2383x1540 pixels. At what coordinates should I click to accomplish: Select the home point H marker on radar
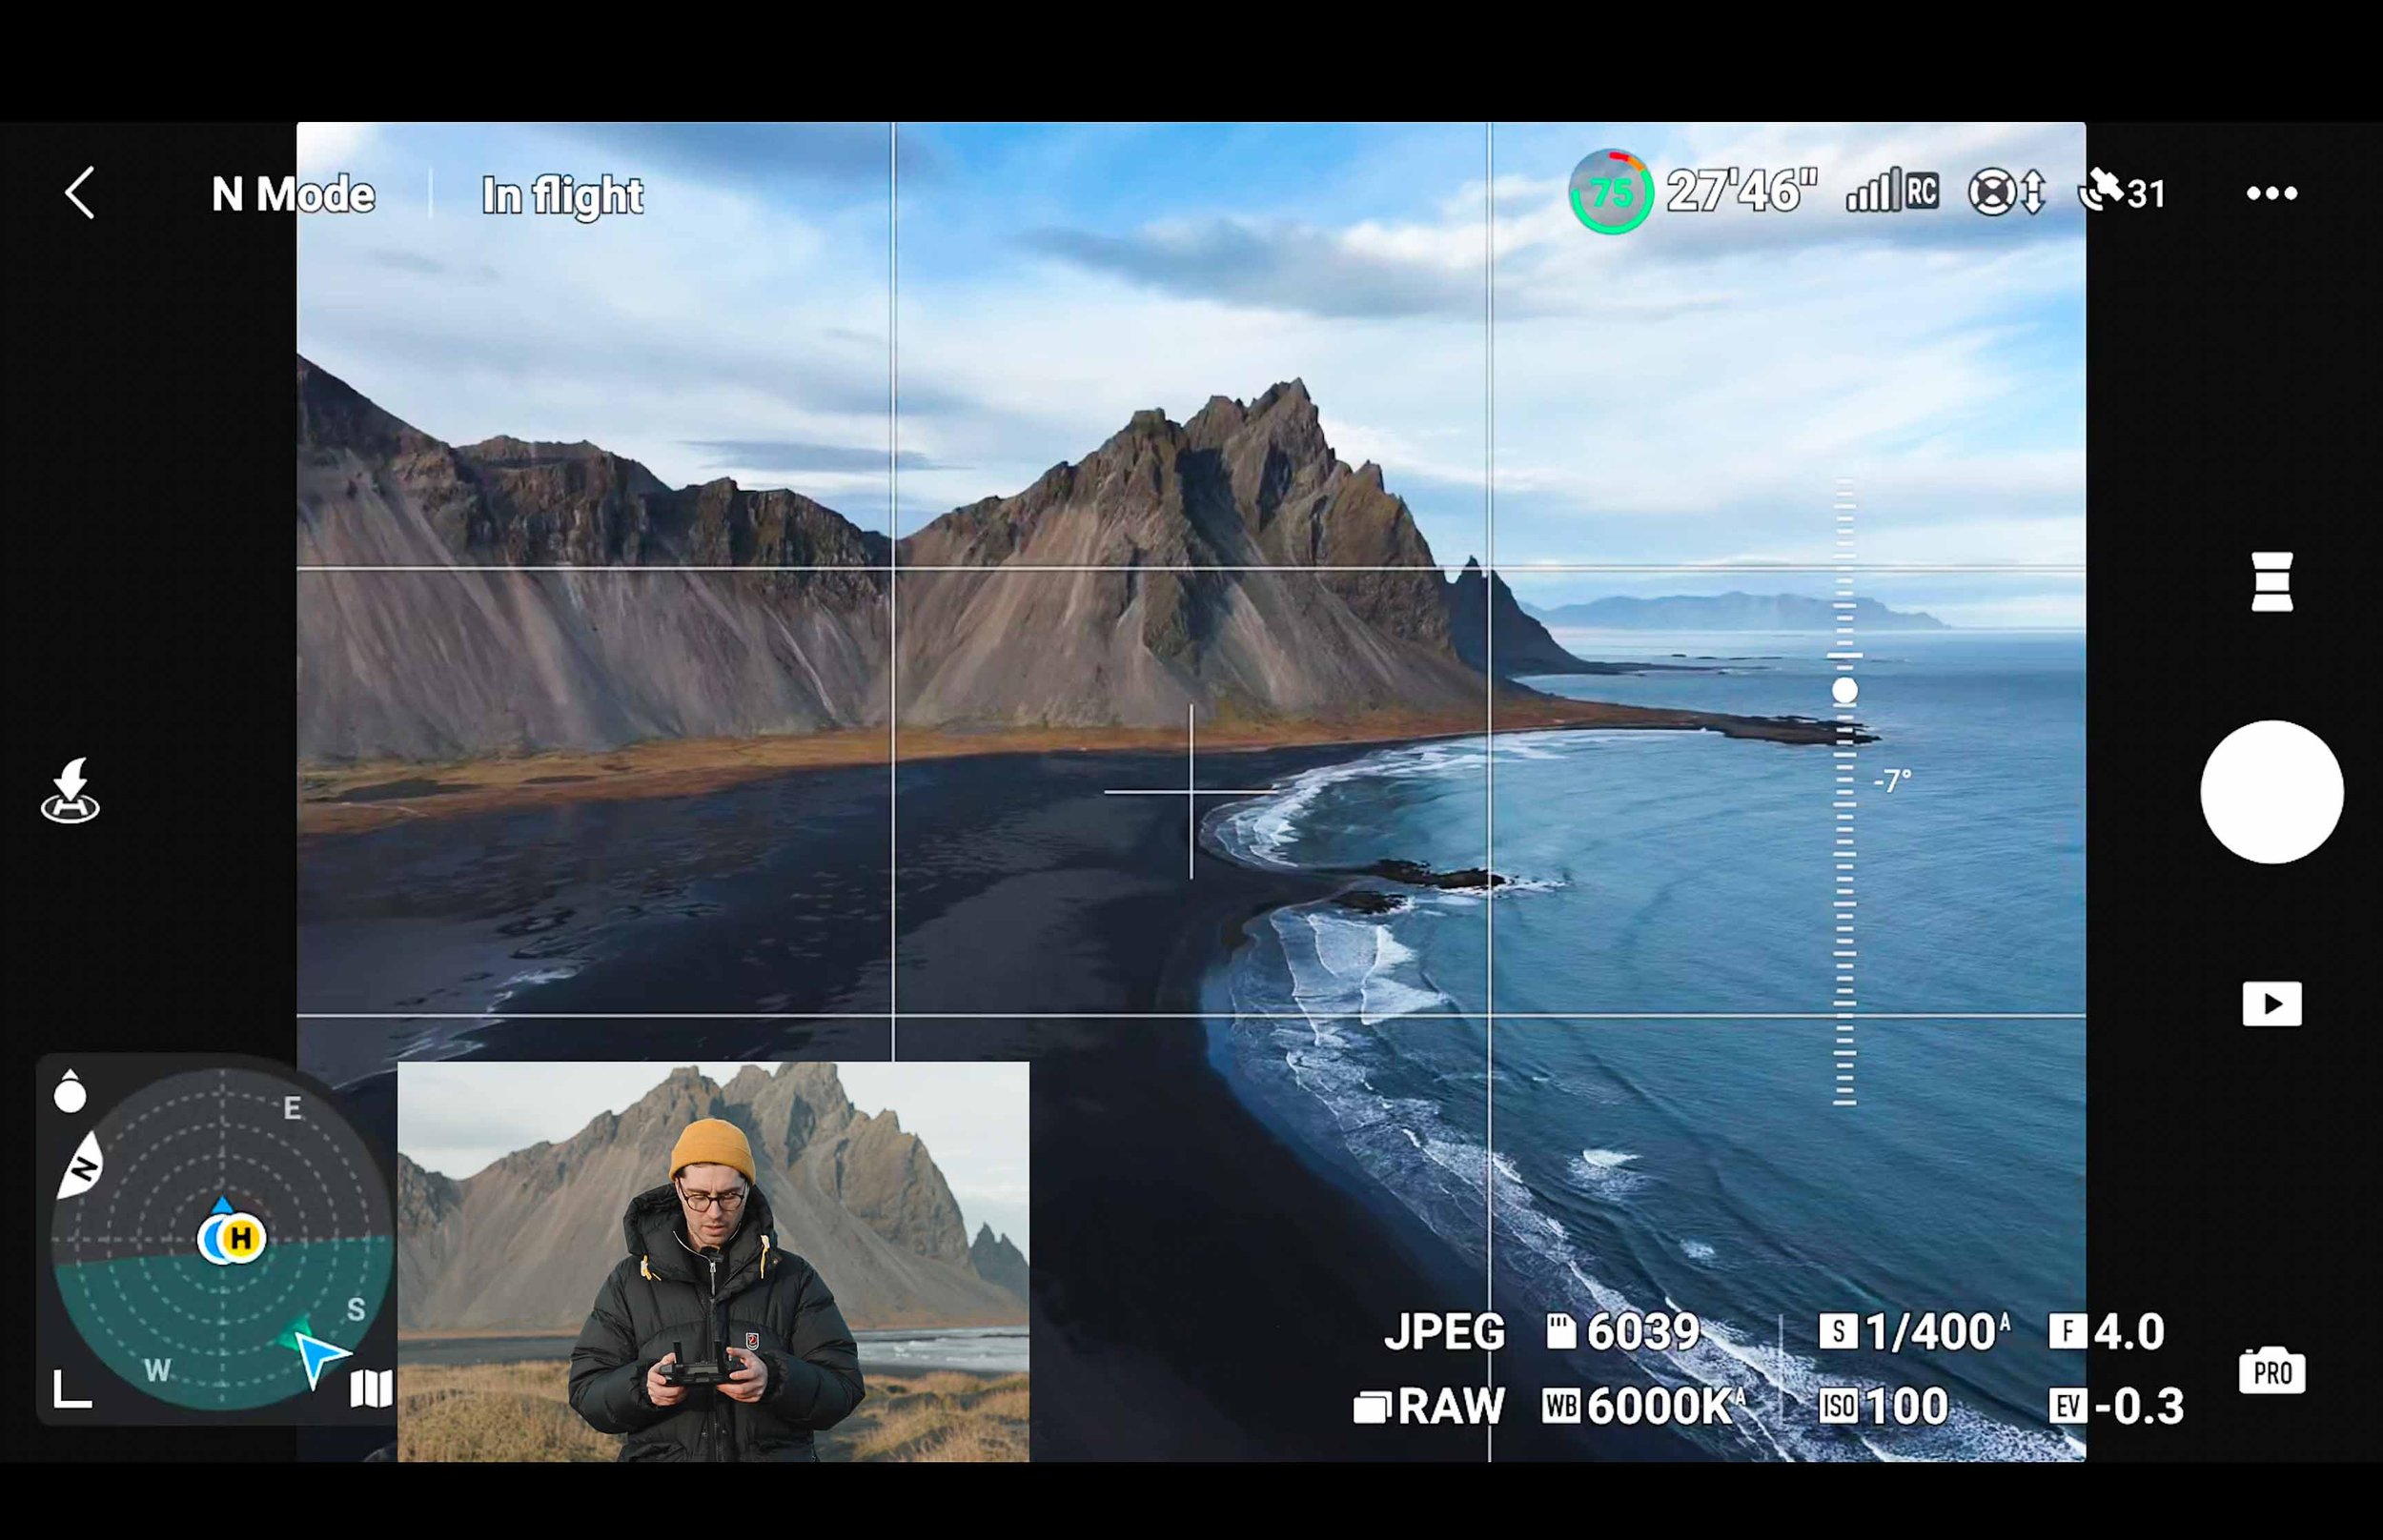click(x=238, y=1238)
